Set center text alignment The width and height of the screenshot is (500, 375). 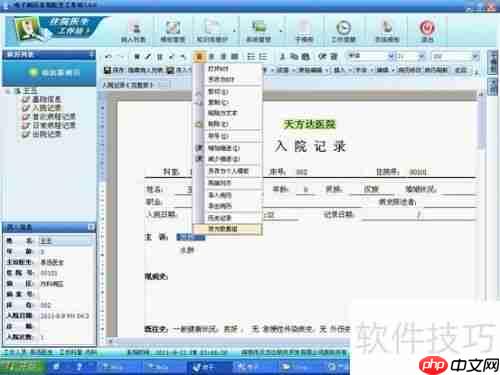coord(211,57)
